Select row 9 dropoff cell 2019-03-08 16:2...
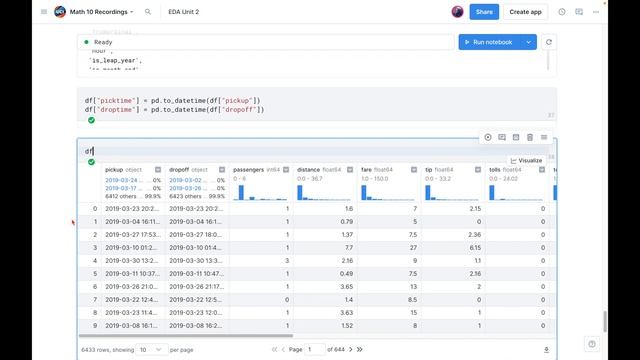640x360 pixels. coord(197,326)
